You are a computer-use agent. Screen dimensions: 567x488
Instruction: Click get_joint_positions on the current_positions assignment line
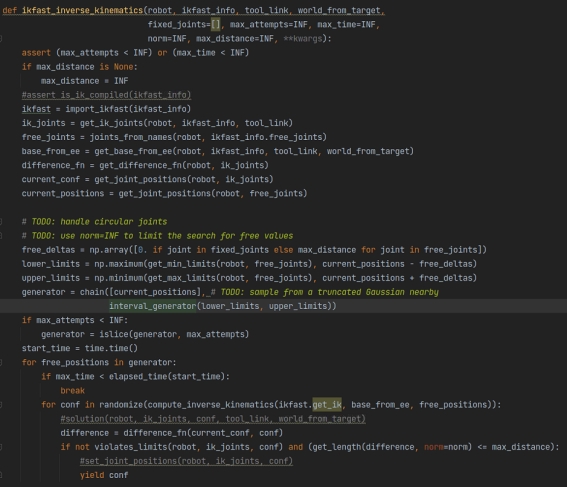(x=165, y=194)
